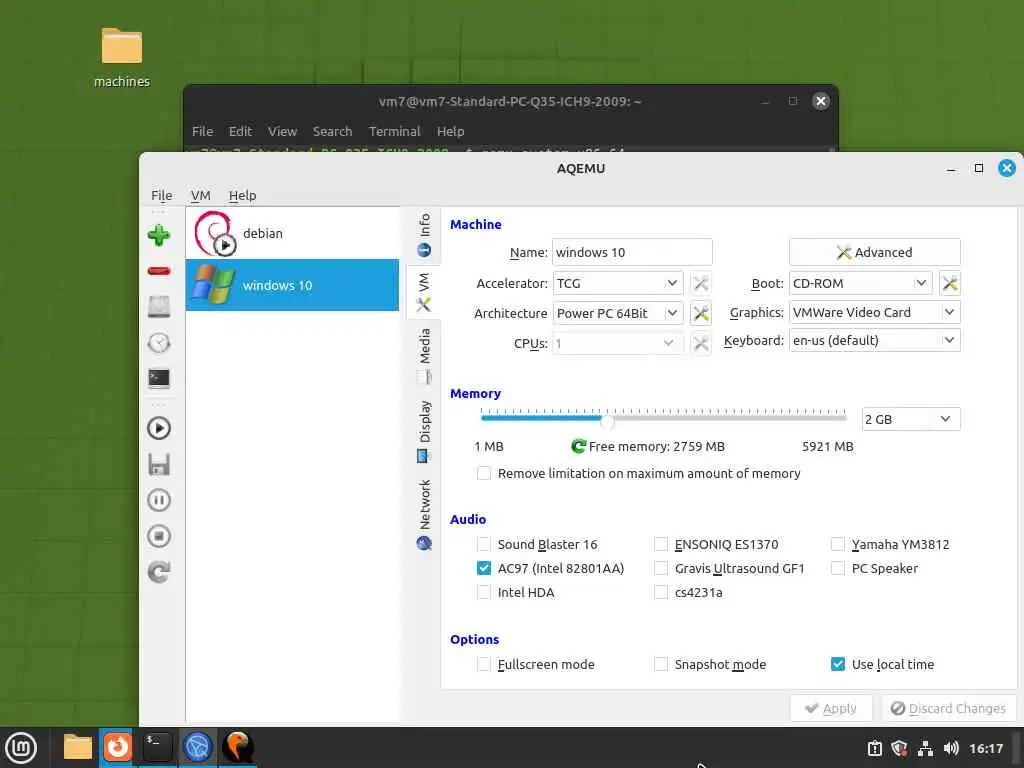Image resolution: width=1024 pixels, height=768 pixels.
Task: Select the windows 10 virtual machine
Action: click(293, 285)
